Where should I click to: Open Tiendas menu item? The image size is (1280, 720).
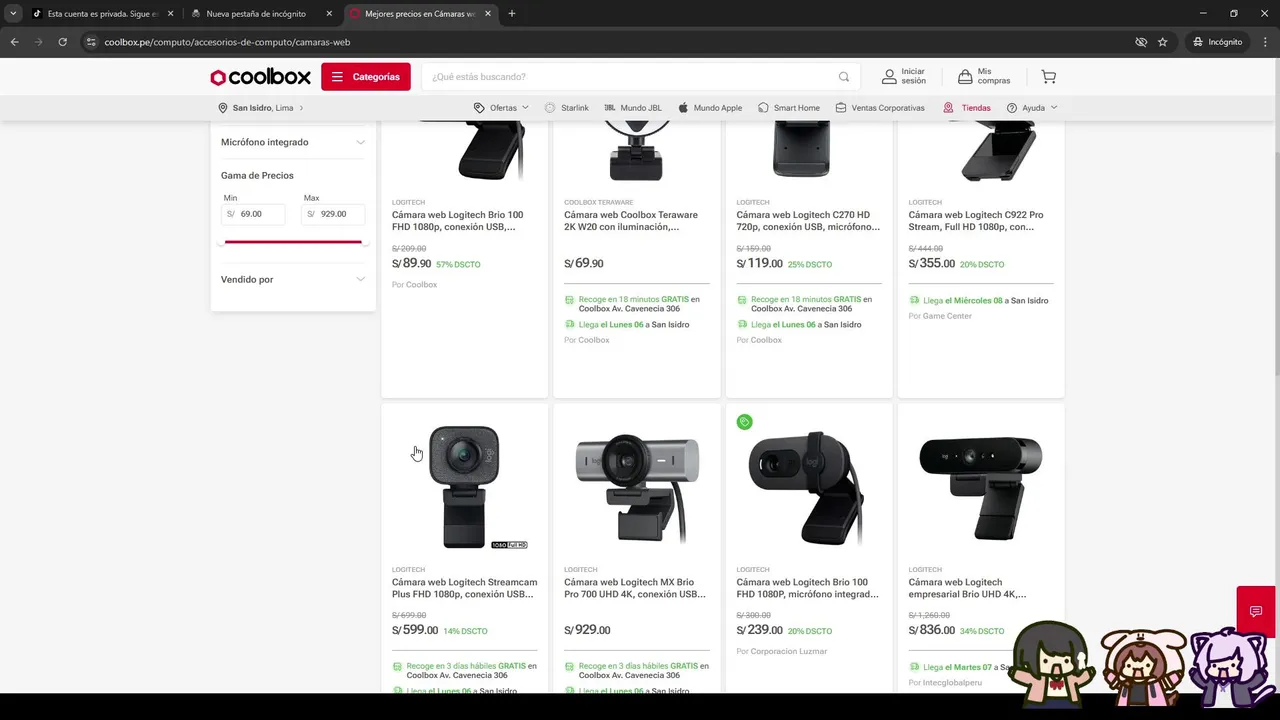coord(967,108)
